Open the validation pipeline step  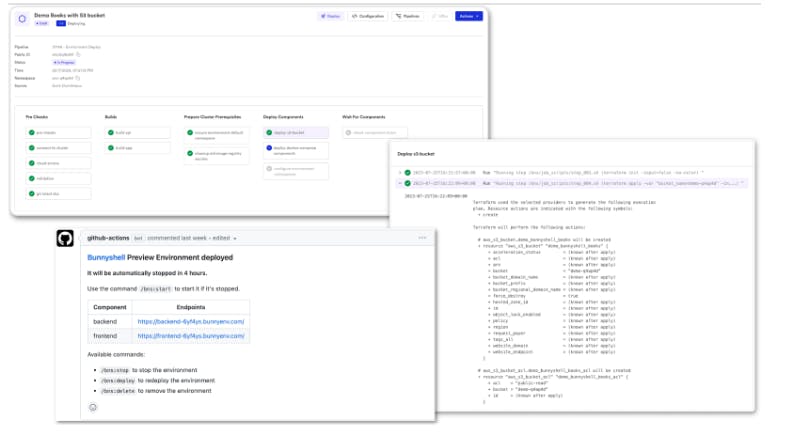pos(58,178)
